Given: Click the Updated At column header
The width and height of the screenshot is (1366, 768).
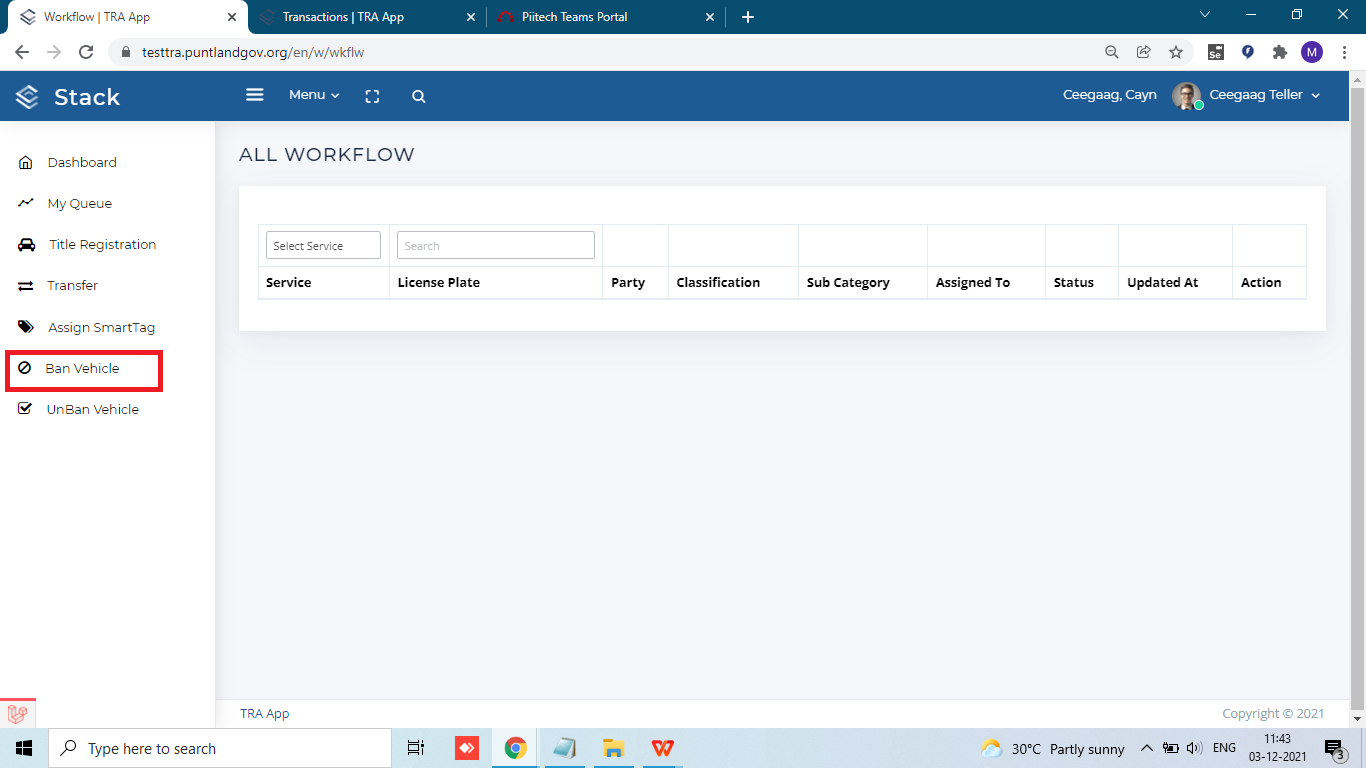Looking at the screenshot, I should click(1162, 283).
